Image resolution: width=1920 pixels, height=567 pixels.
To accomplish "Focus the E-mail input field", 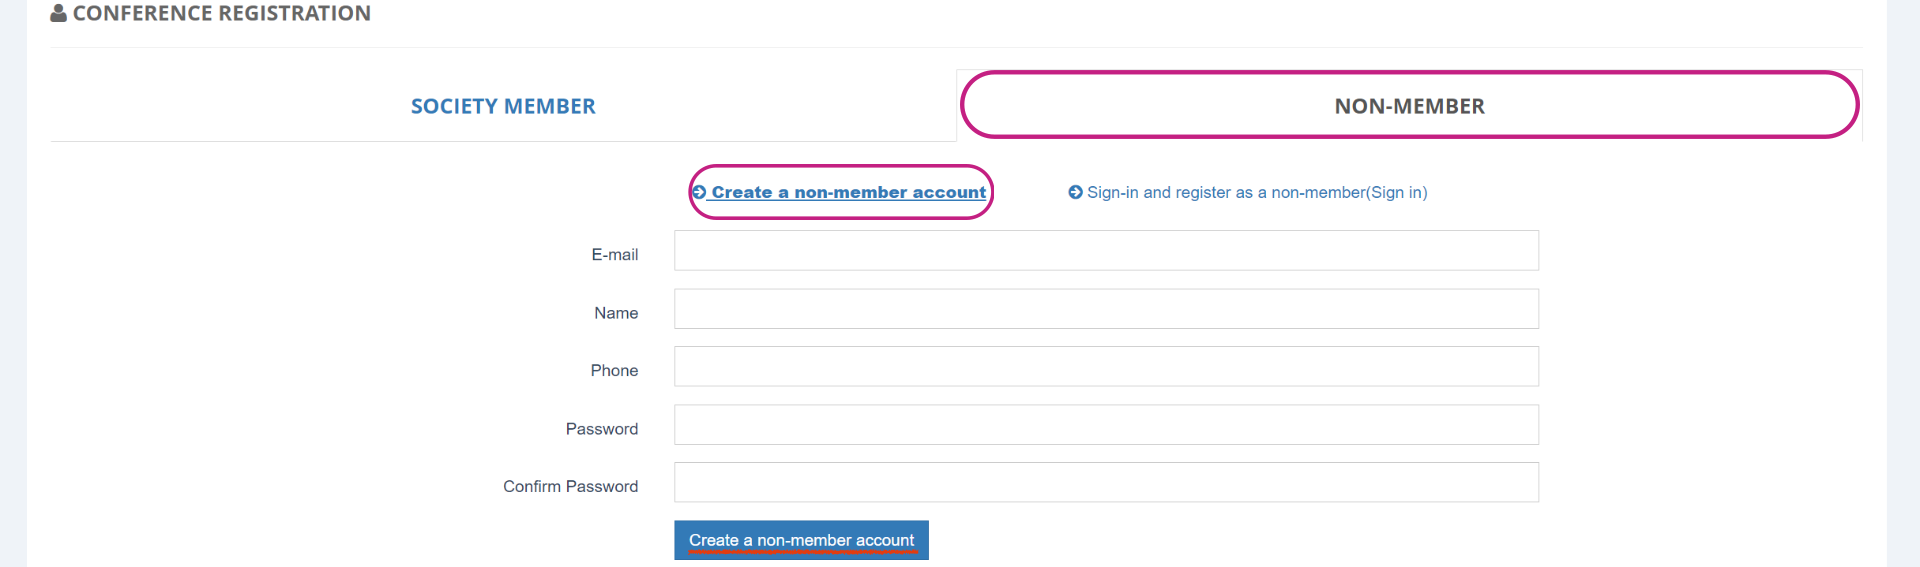I will click(1106, 250).
